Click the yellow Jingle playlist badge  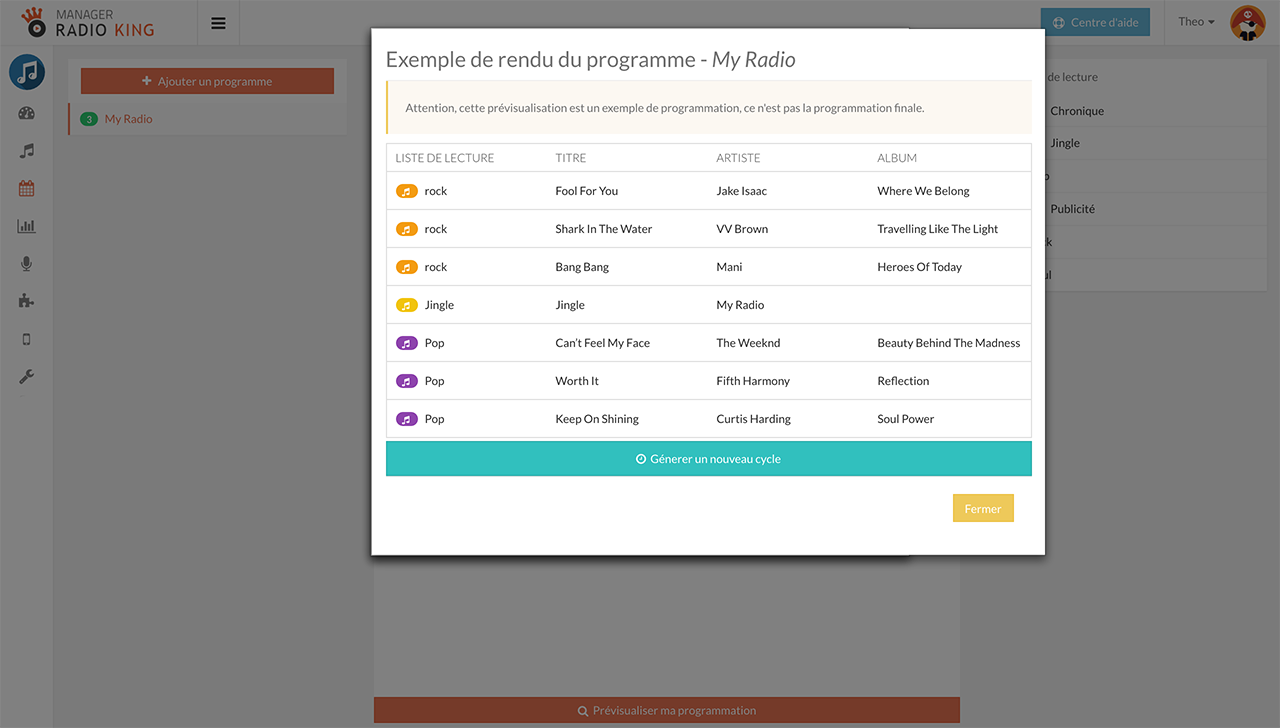coord(407,305)
